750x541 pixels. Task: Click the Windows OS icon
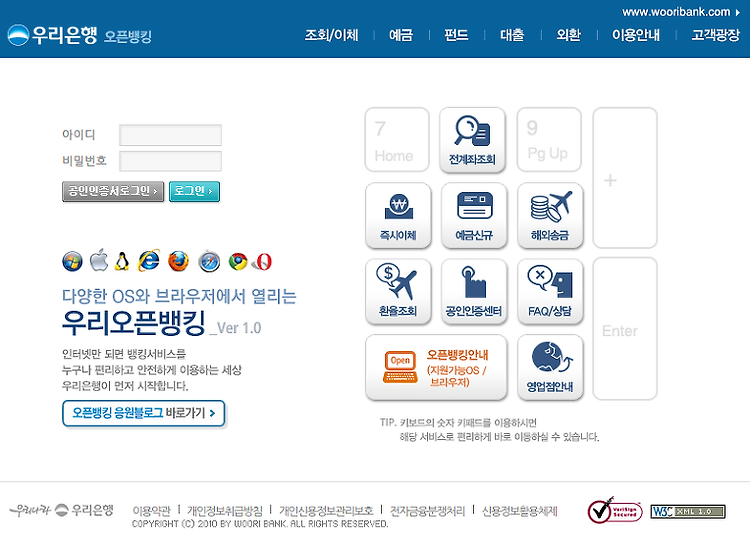coord(72,262)
